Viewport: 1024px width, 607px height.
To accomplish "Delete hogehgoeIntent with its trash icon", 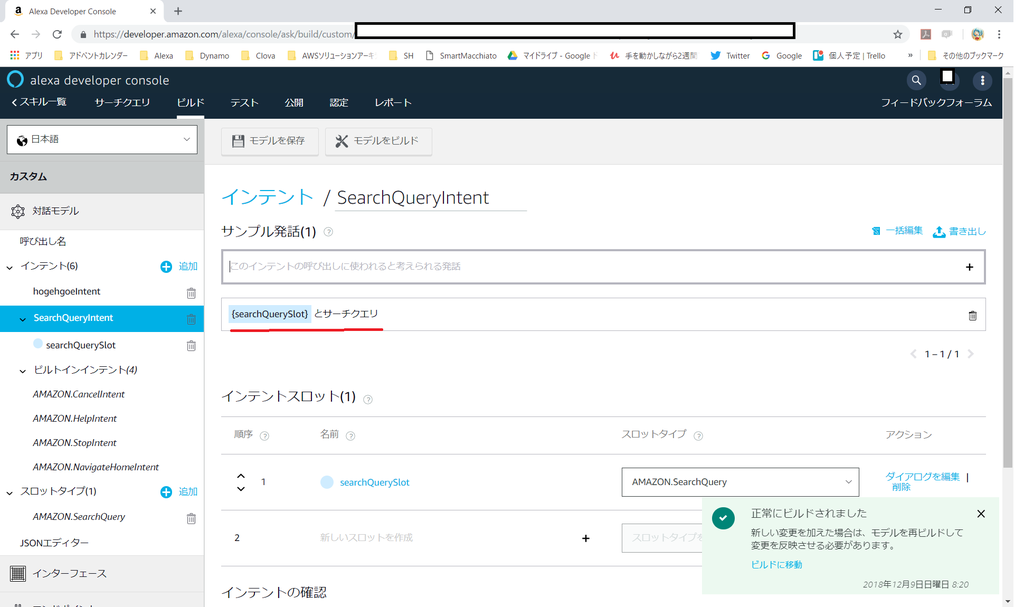I will tap(190, 291).
